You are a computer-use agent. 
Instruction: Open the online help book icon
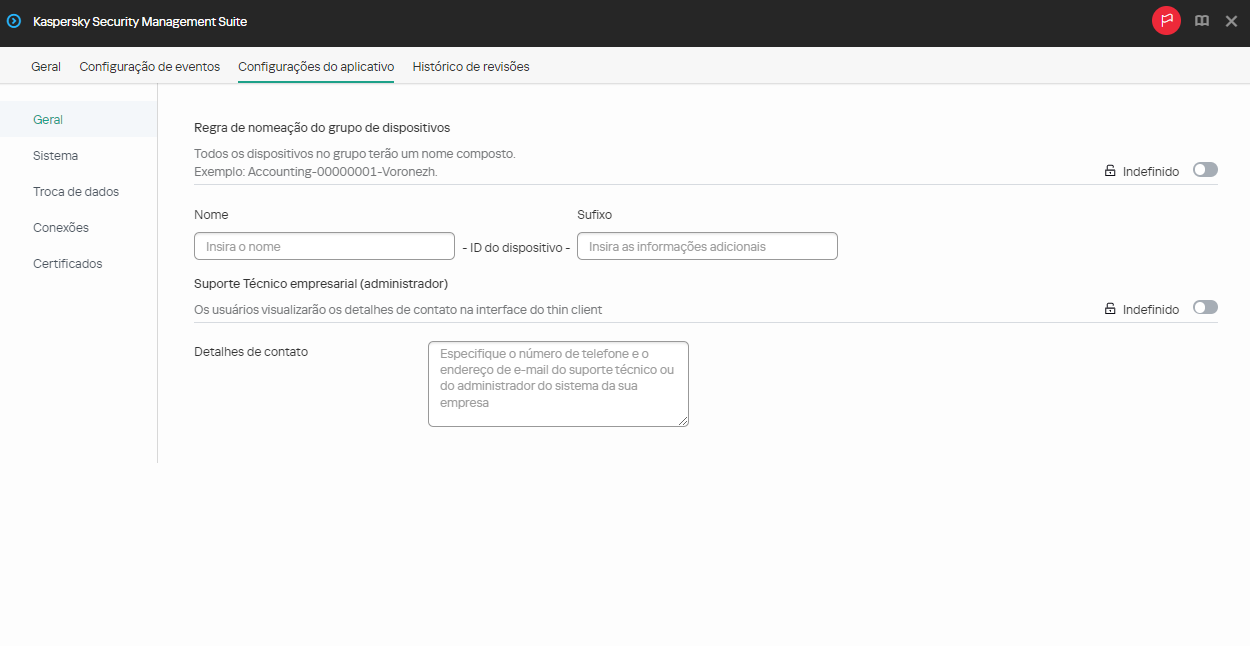pos(1201,20)
